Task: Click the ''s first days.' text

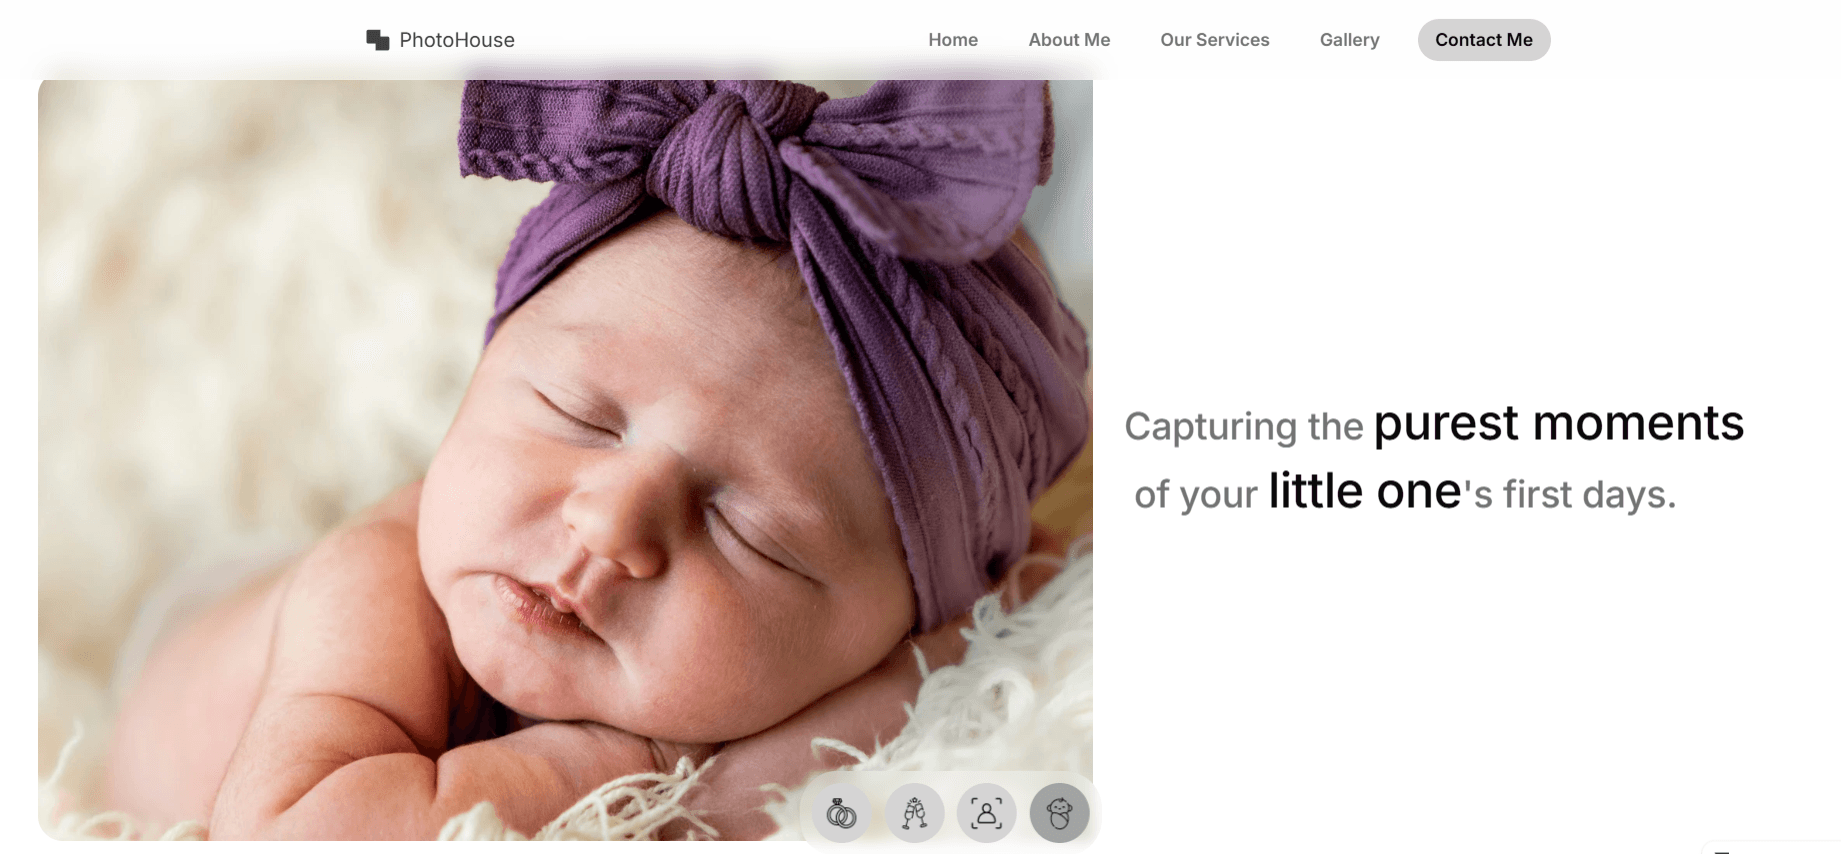Action: pyautogui.click(x=1570, y=494)
